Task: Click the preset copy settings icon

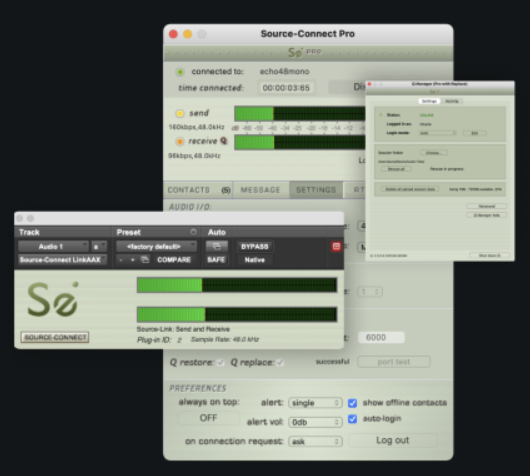Action: point(145,260)
